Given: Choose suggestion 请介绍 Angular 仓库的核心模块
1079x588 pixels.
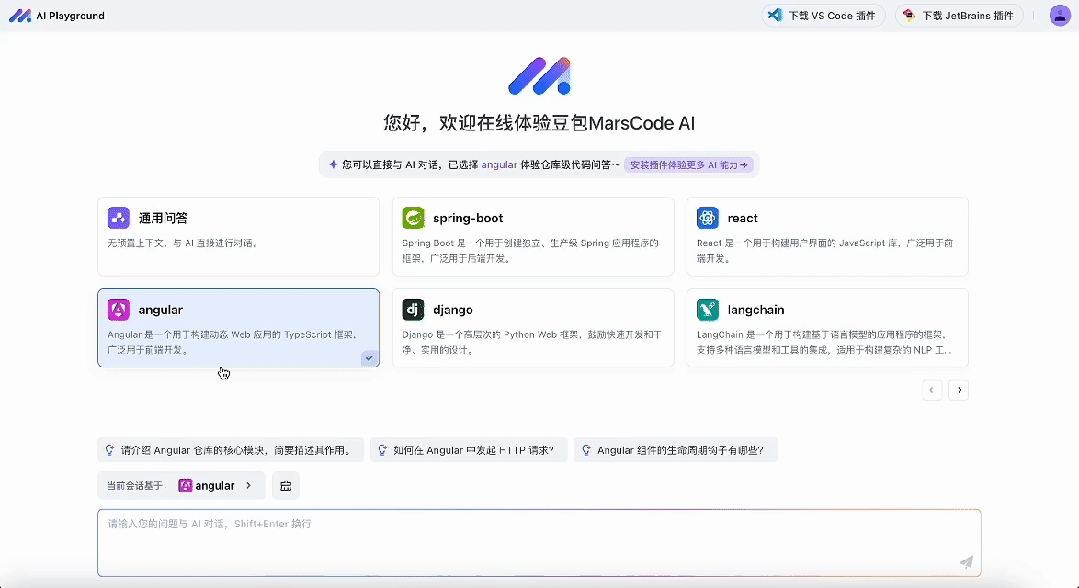Looking at the screenshot, I should (231, 450).
